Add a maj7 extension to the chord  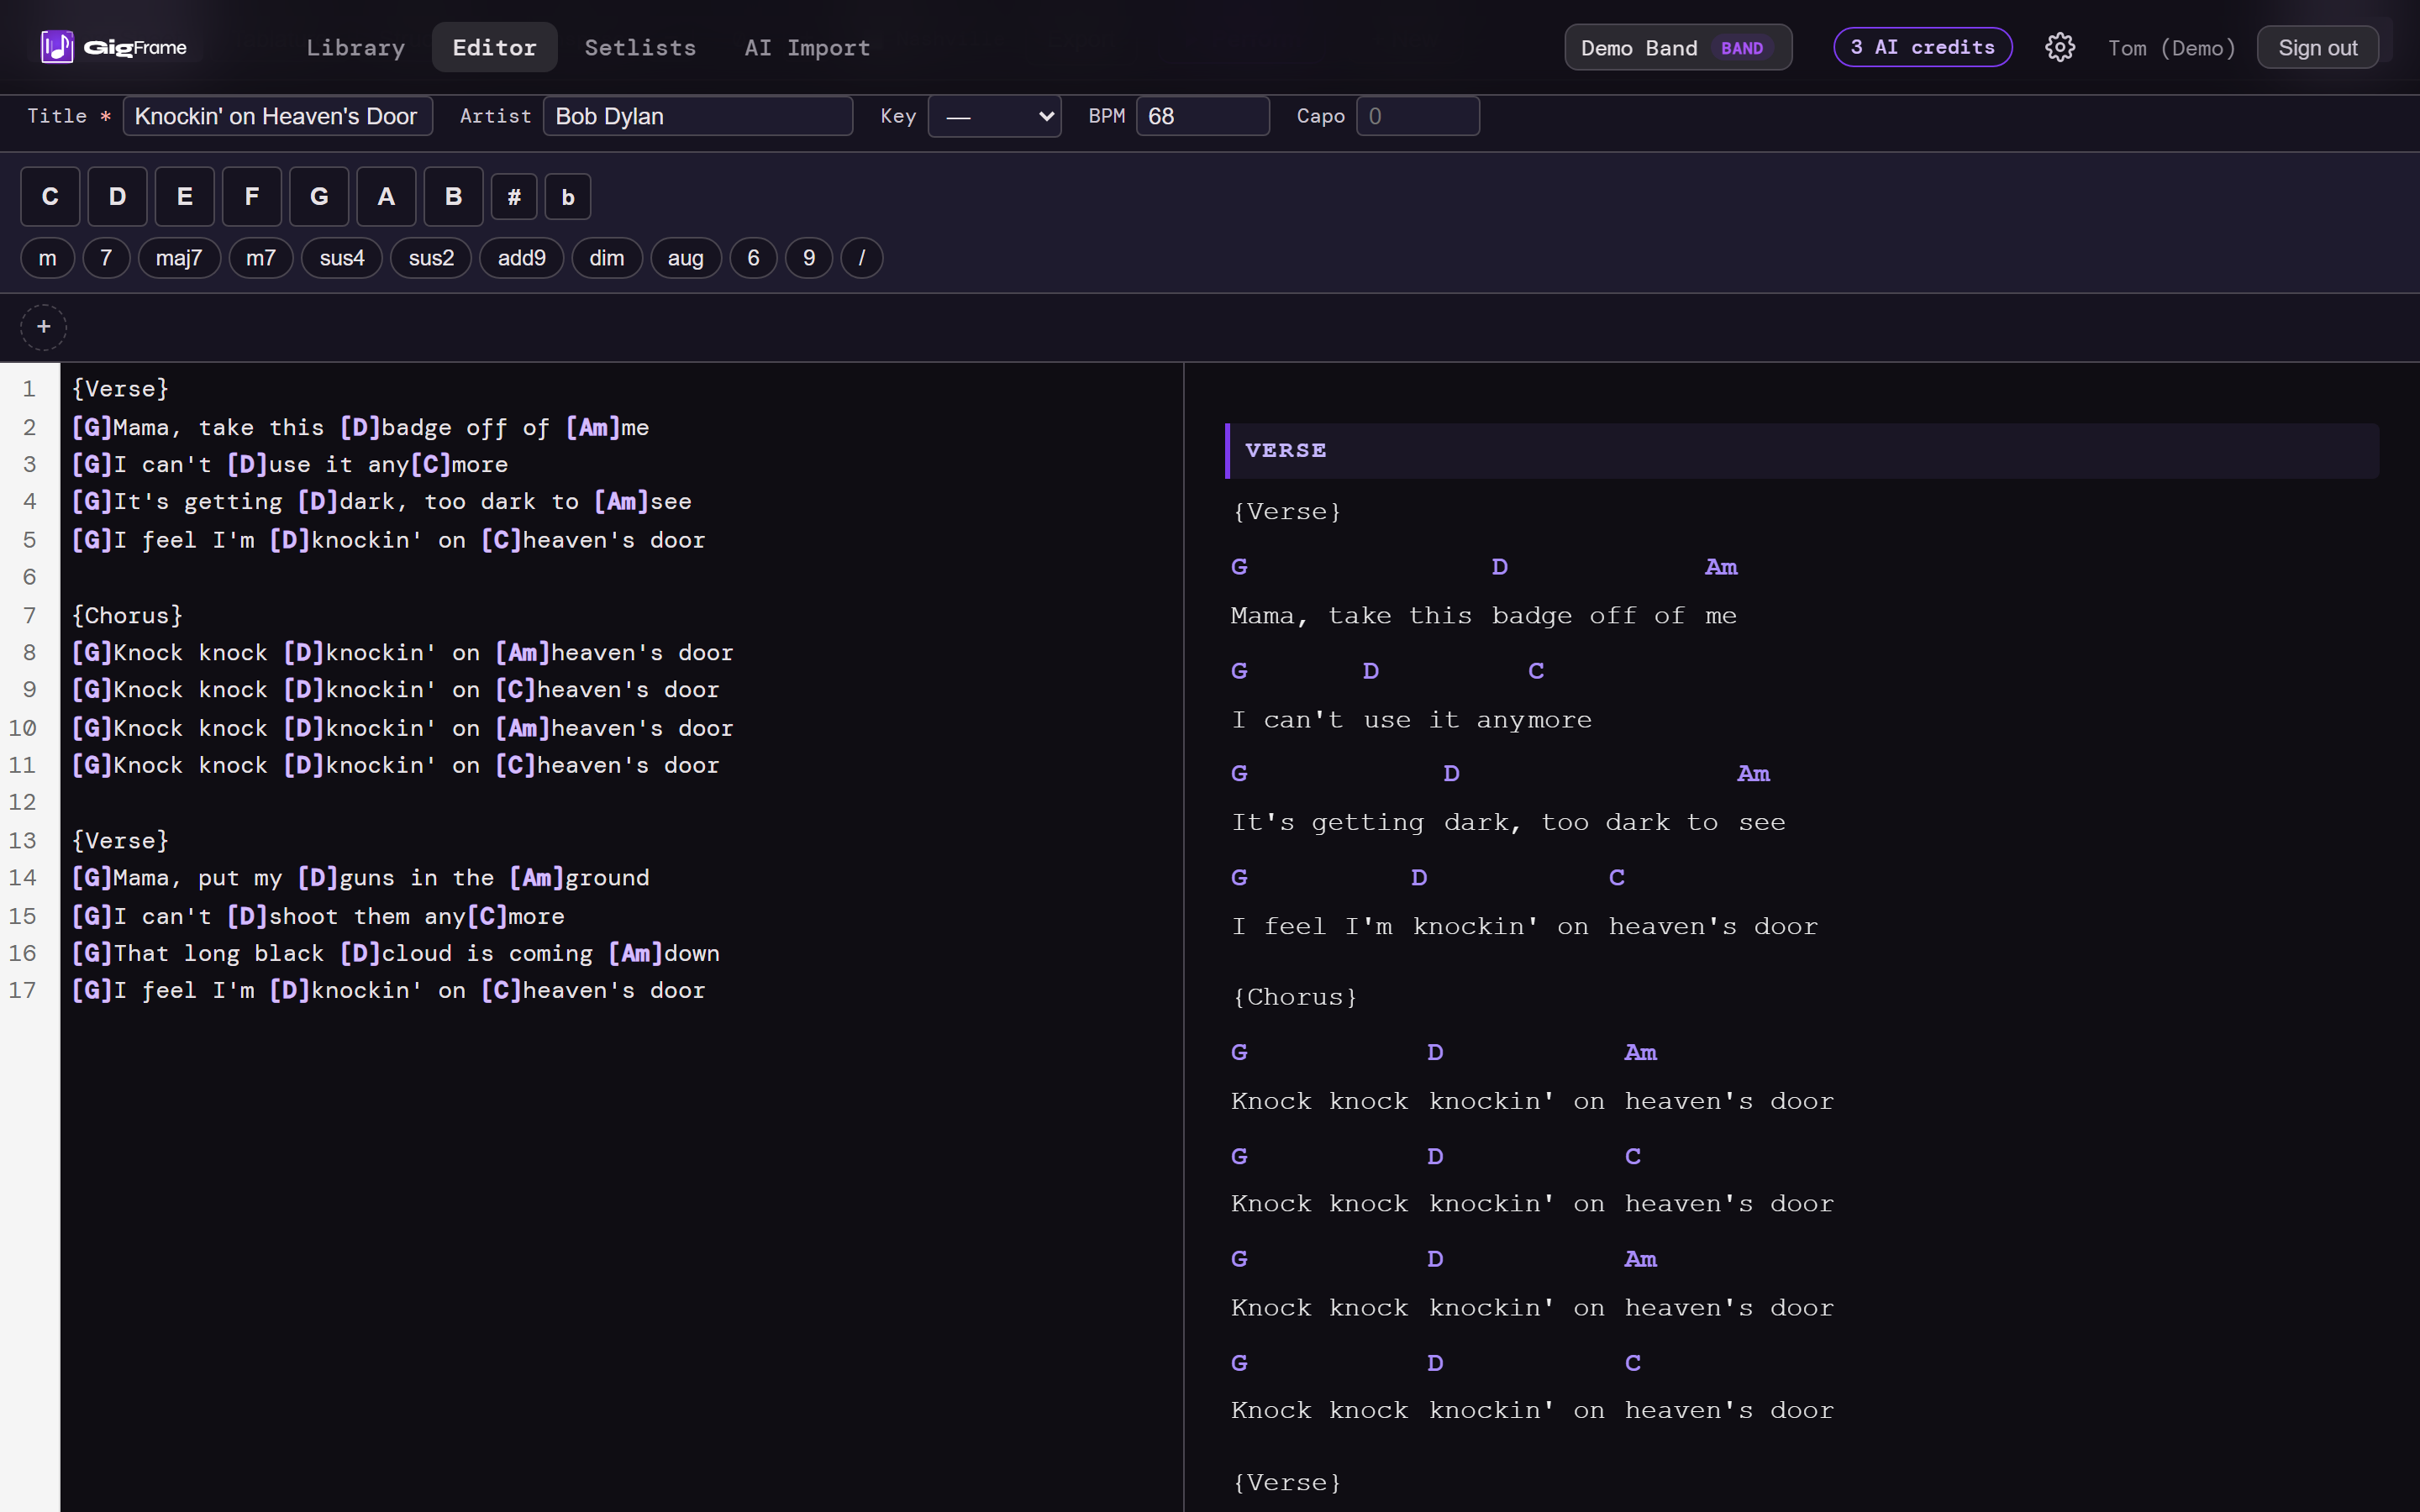tap(179, 258)
